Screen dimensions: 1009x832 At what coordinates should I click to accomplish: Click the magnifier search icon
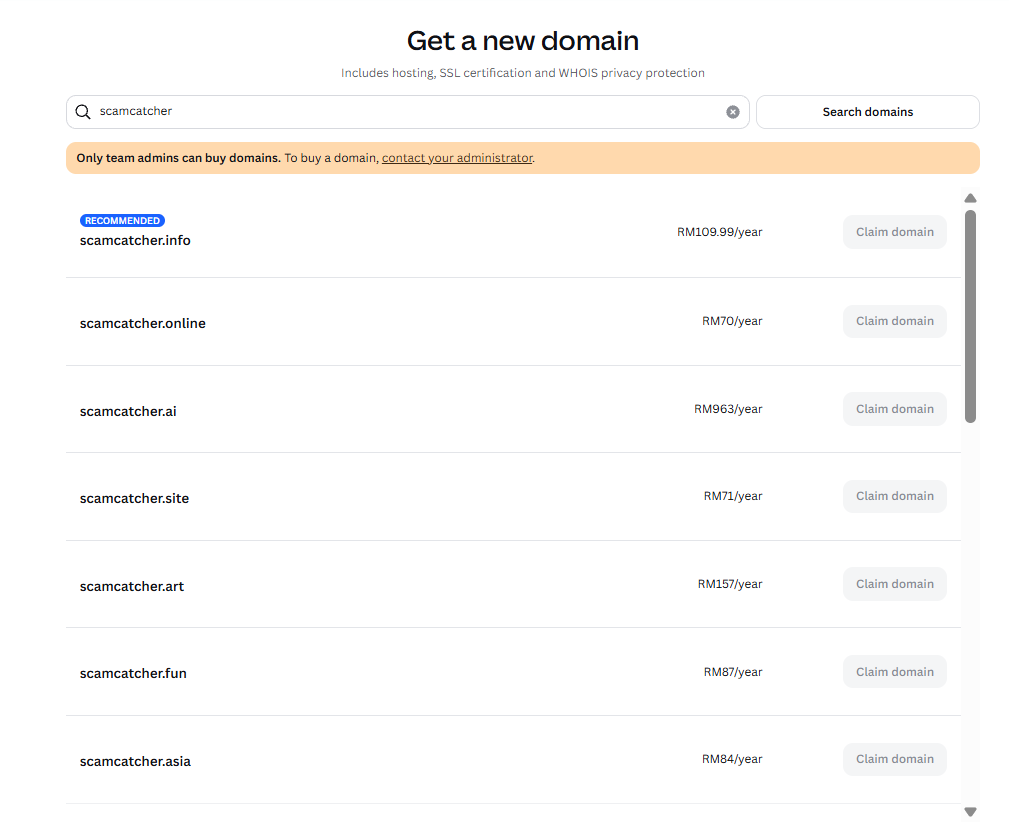coord(83,112)
